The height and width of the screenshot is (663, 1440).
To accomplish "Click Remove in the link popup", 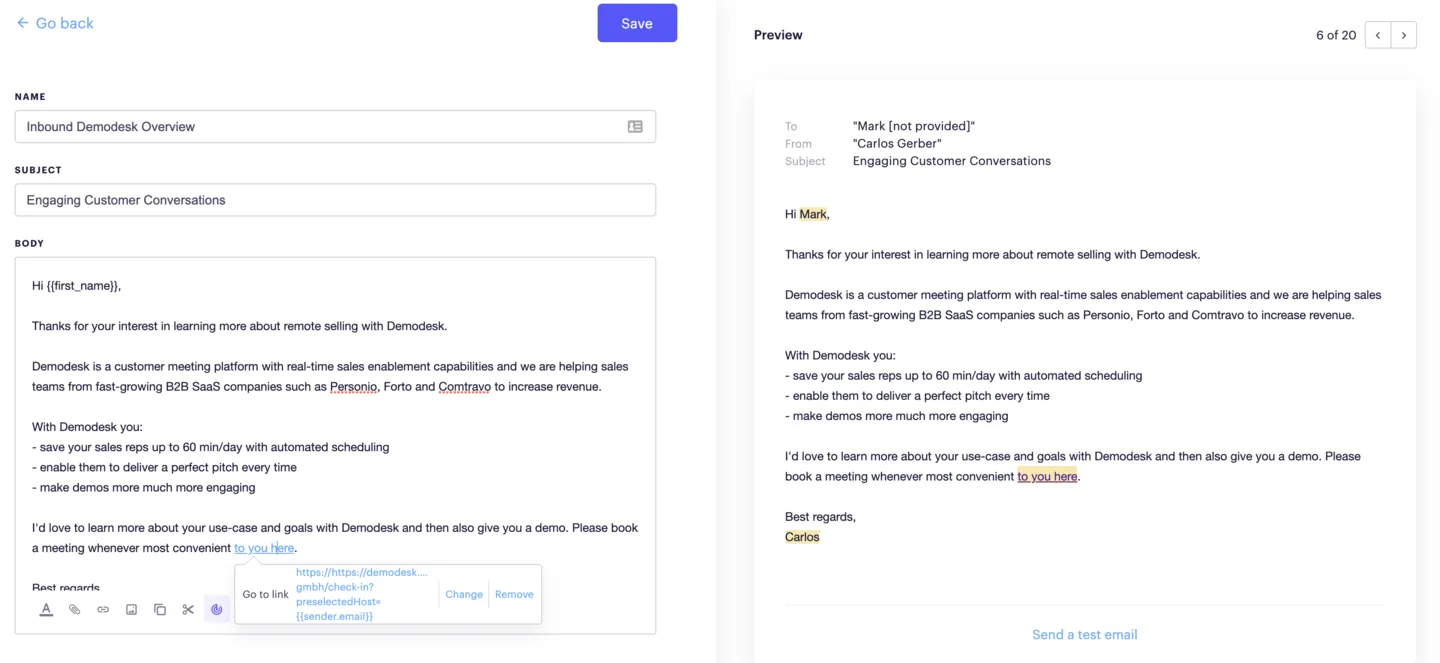I will pos(514,594).
